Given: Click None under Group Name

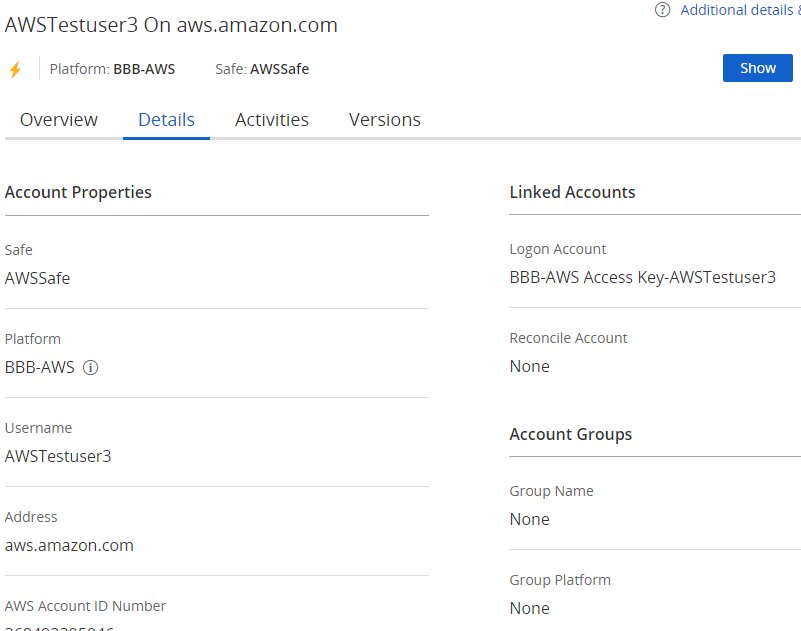Looking at the screenshot, I should 529,519.
